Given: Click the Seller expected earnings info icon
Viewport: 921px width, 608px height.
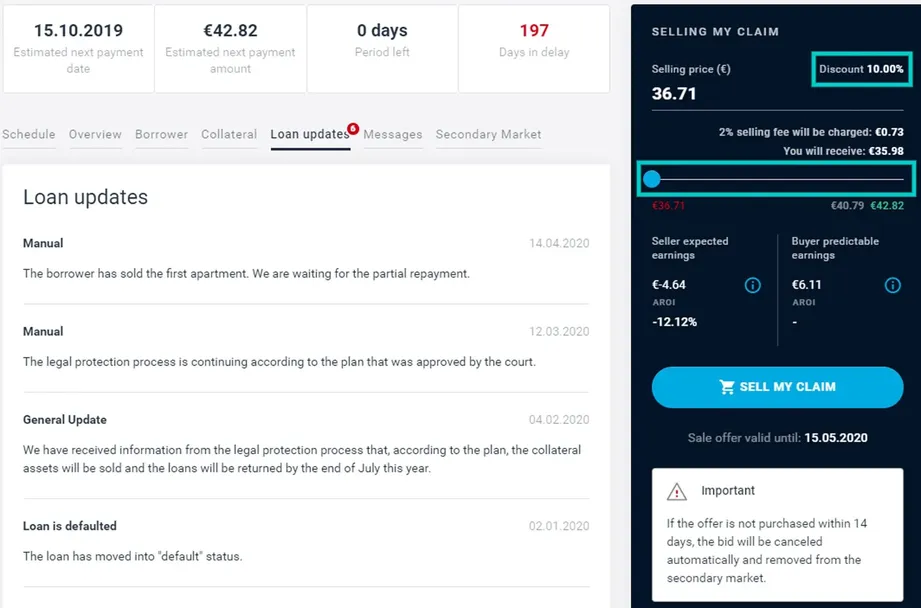Looking at the screenshot, I should (752, 285).
